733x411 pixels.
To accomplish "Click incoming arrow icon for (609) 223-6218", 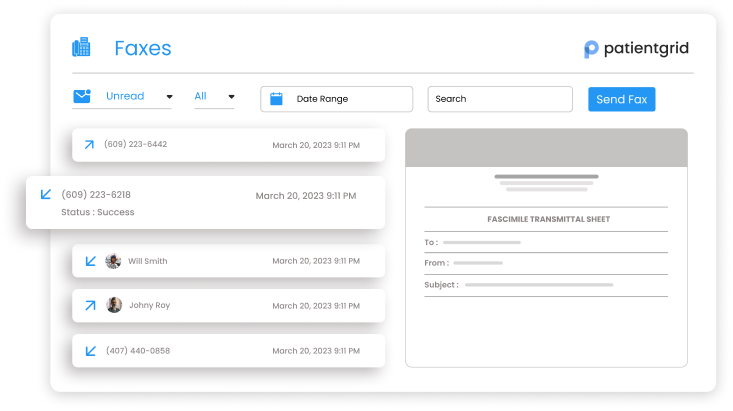I will pos(46,194).
